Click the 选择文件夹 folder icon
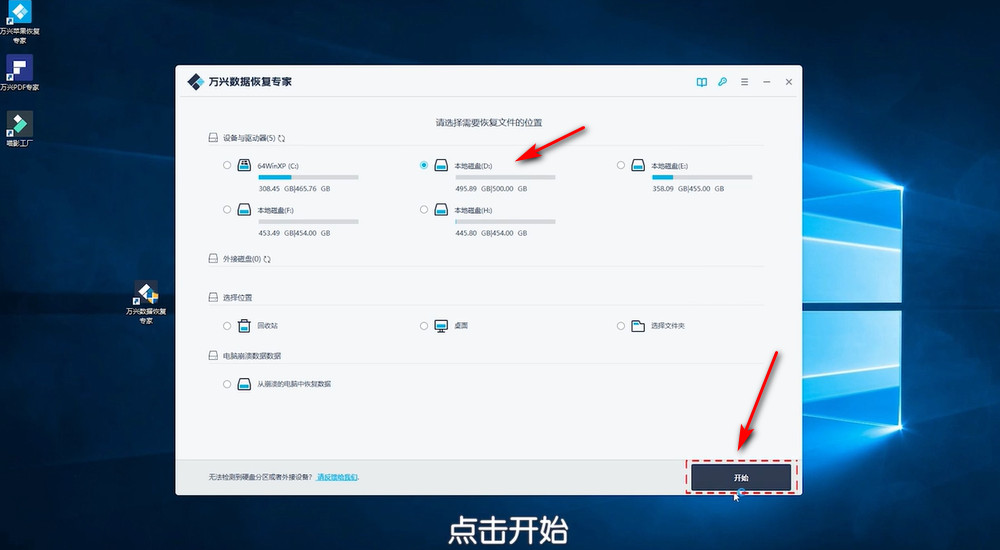The height and width of the screenshot is (550, 1000). pos(638,326)
